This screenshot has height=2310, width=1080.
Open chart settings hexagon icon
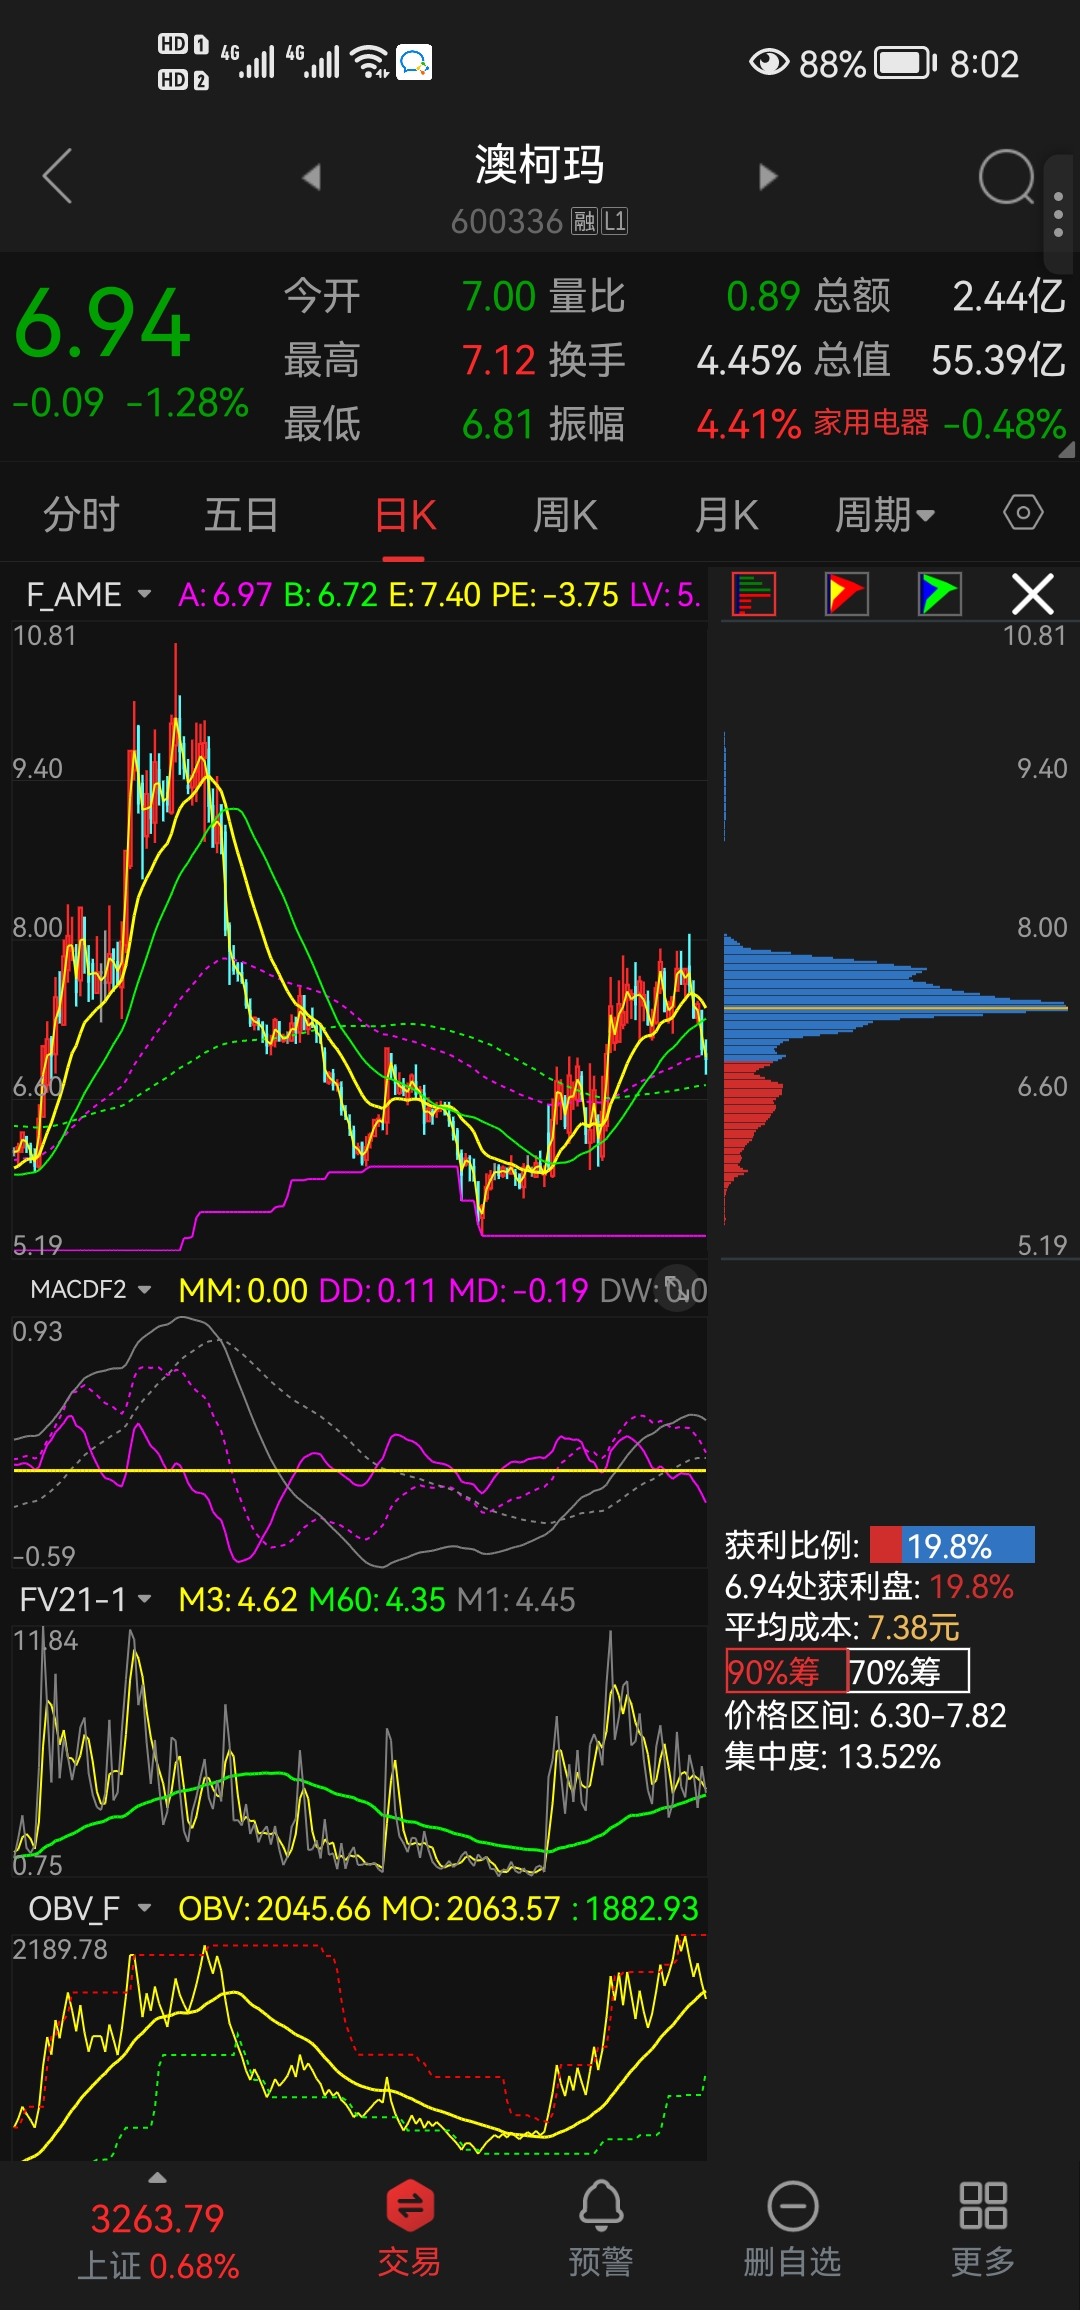(x=1023, y=513)
